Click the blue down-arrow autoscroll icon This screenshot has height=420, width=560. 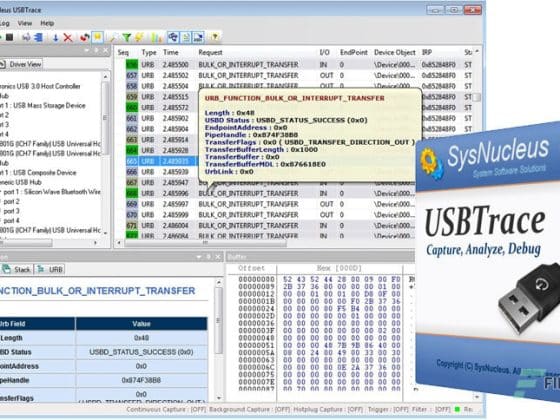click(x=55, y=38)
